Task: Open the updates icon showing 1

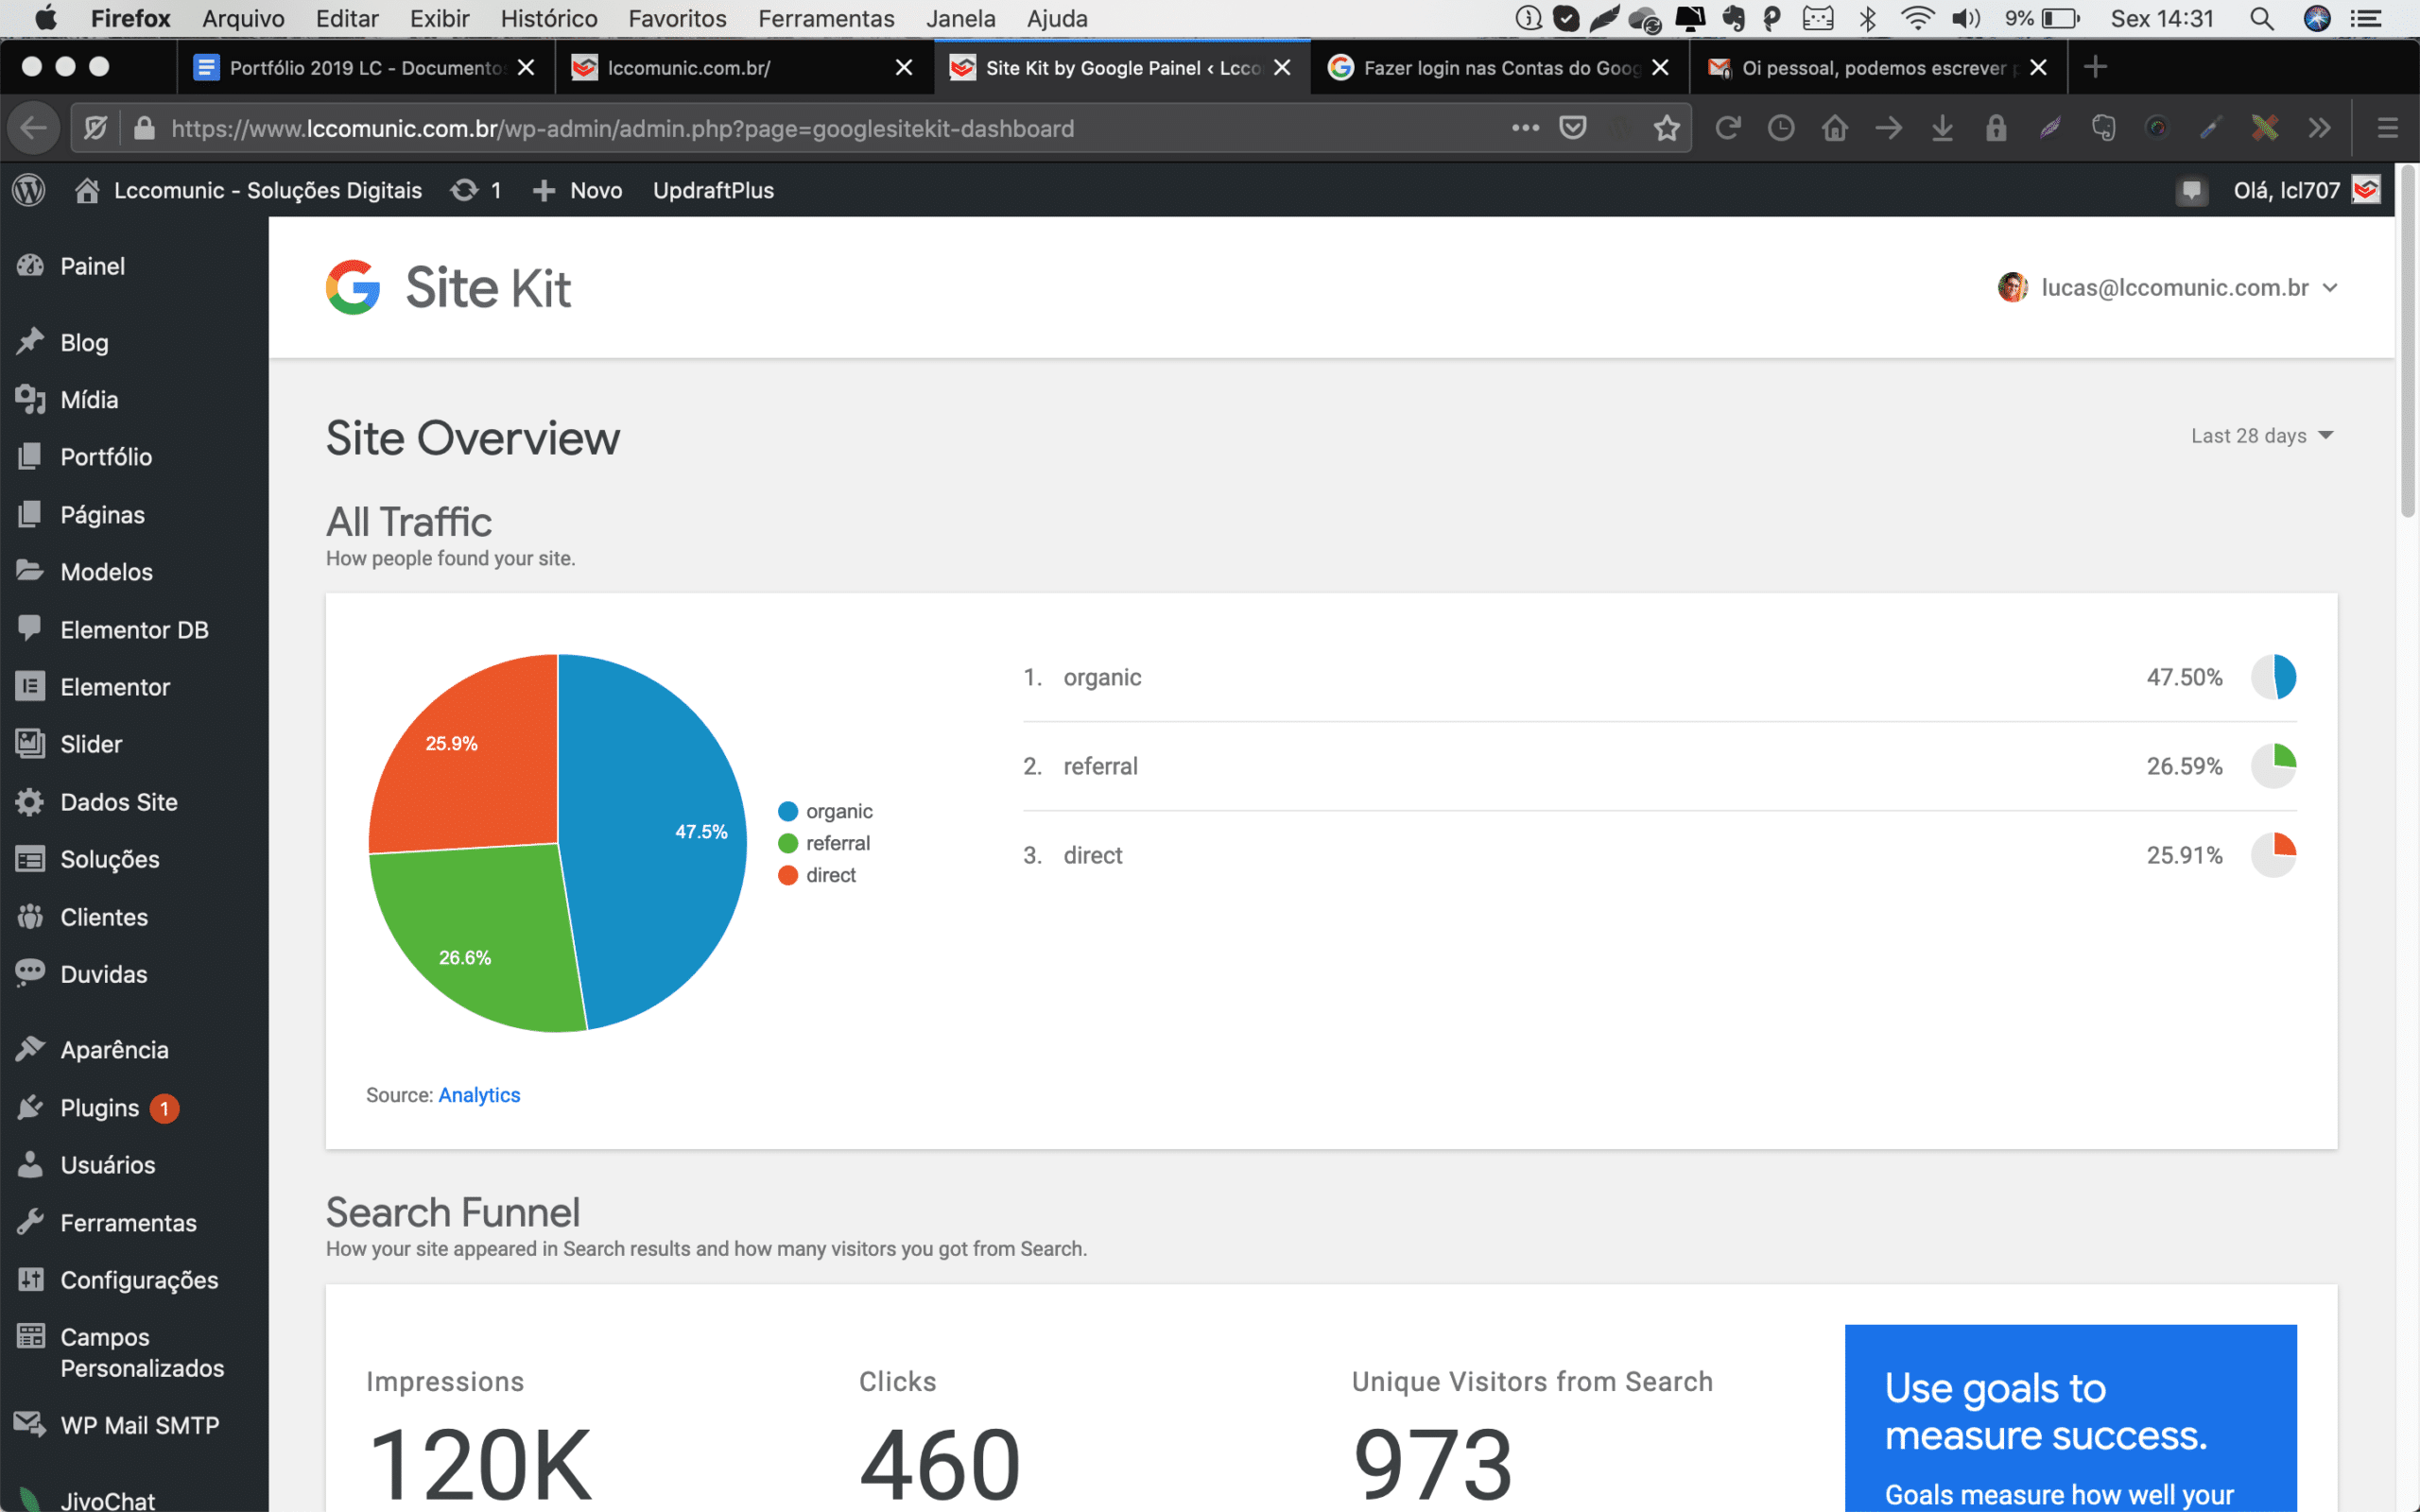Action: click(x=476, y=190)
